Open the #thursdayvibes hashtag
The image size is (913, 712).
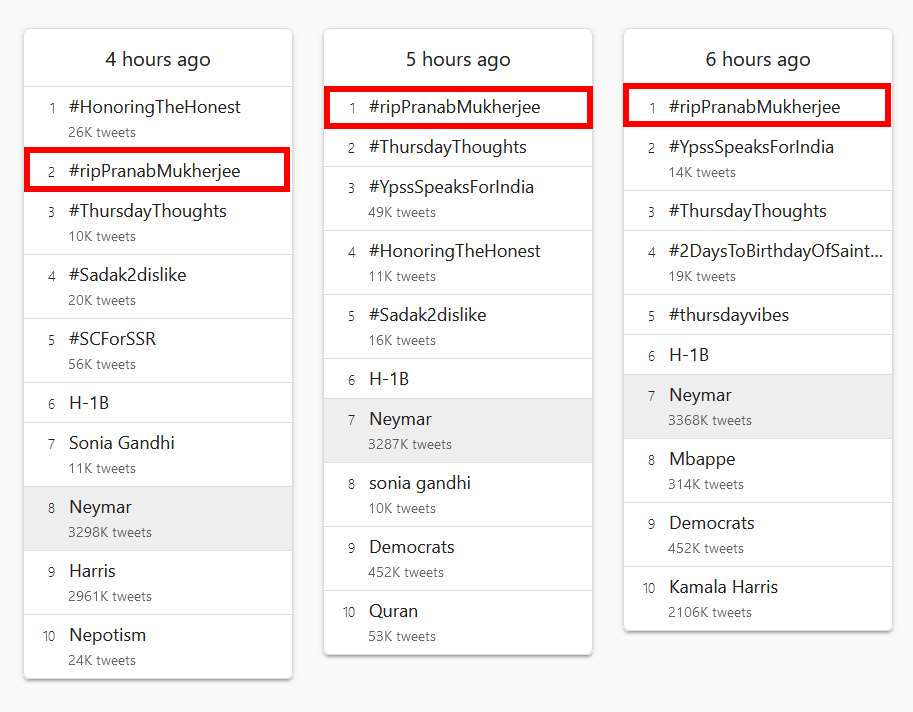point(729,315)
